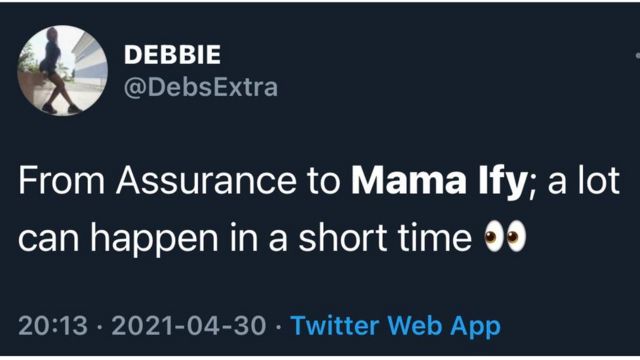The width and height of the screenshot is (640, 360).
Task: Click the words short time
Action: pyautogui.click(x=385, y=237)
